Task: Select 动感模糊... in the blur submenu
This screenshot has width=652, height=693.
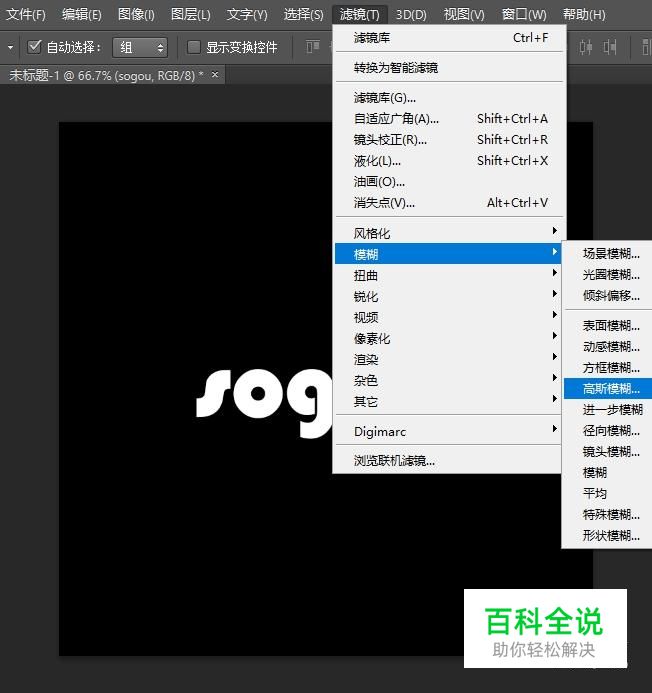Action: pyautogui.click(x=608, y=347)
